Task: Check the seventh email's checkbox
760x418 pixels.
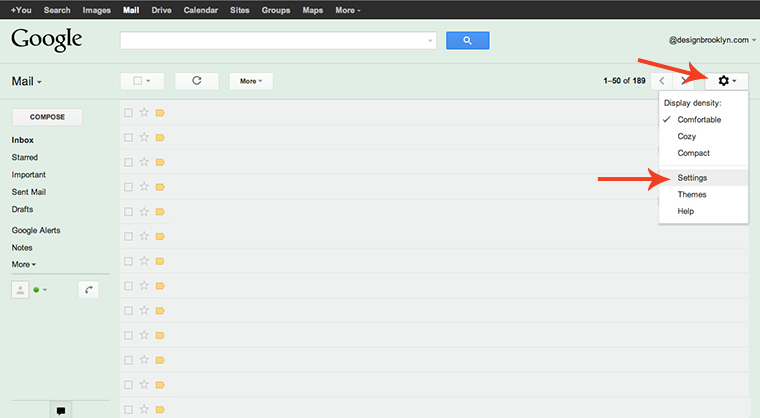Action: click(128, 261)
